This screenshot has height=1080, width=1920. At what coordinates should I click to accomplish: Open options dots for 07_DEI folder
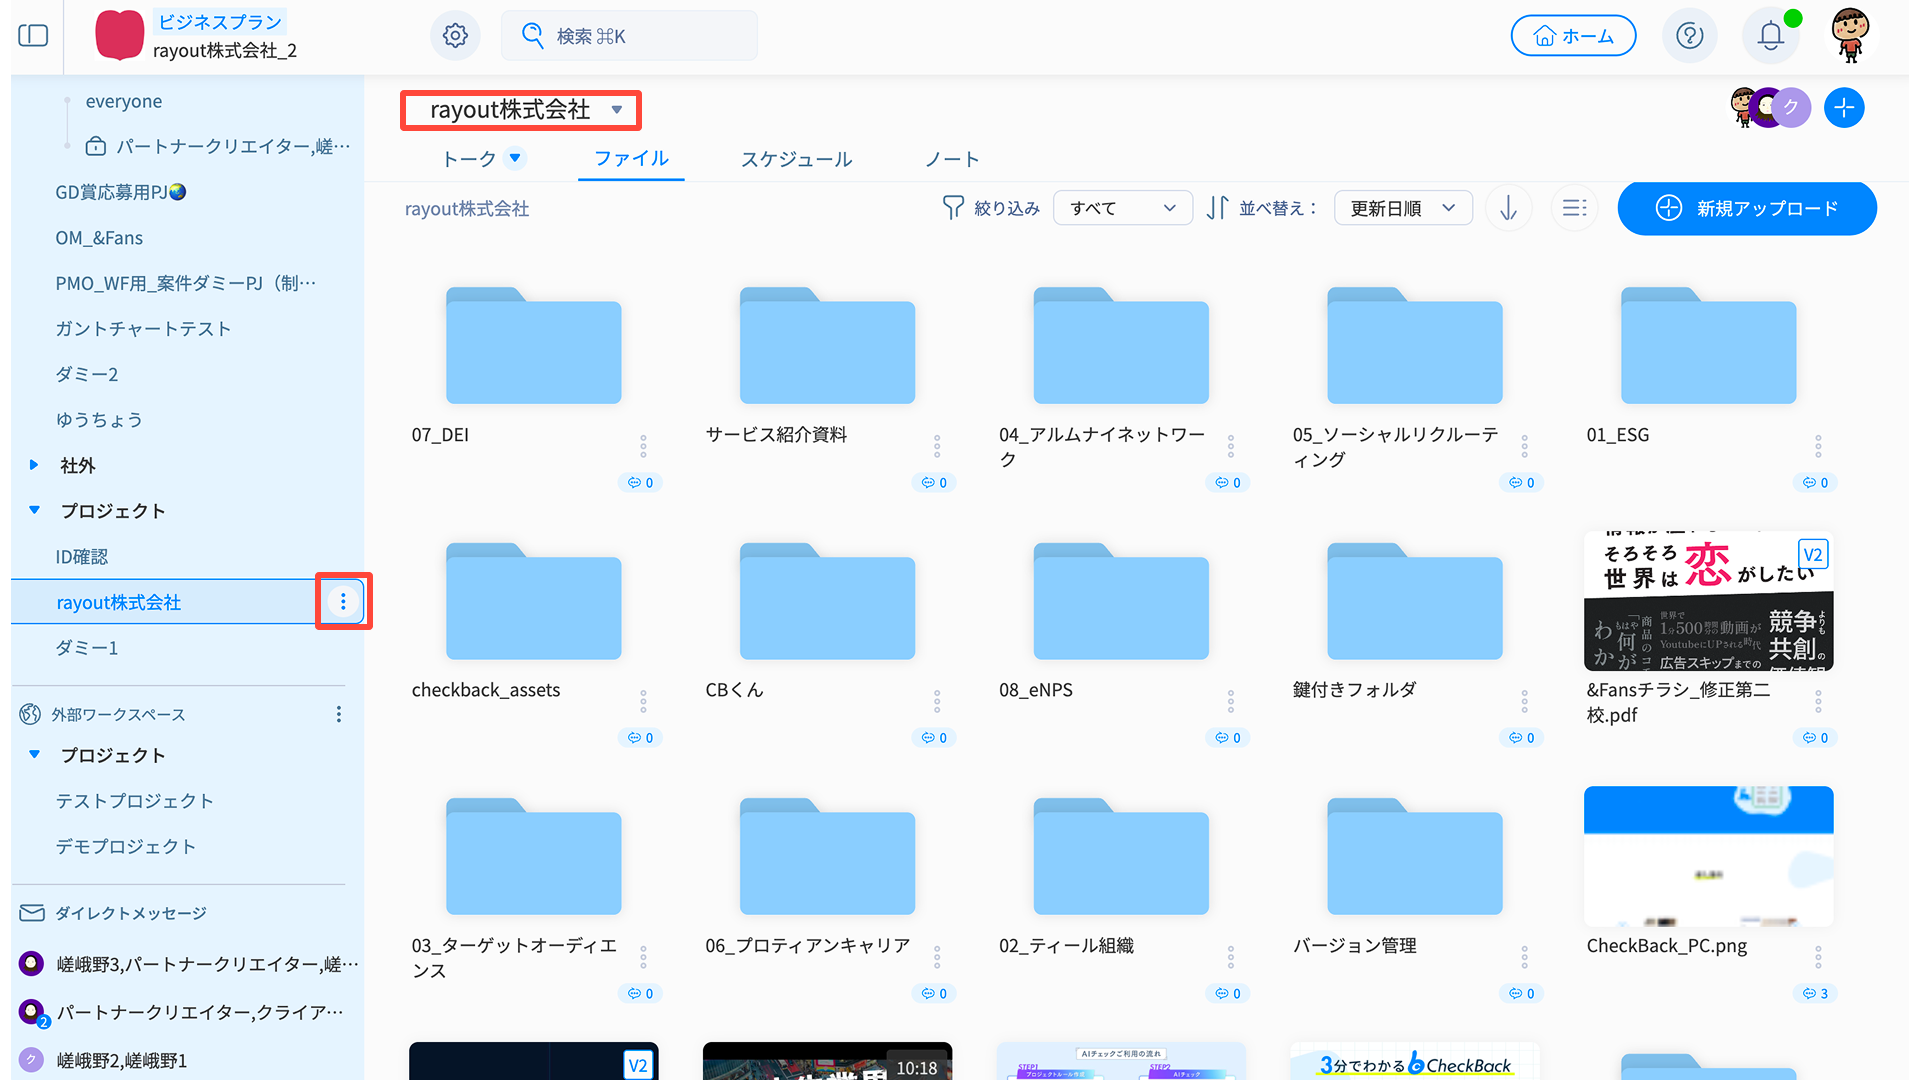[x=643, y=446]
